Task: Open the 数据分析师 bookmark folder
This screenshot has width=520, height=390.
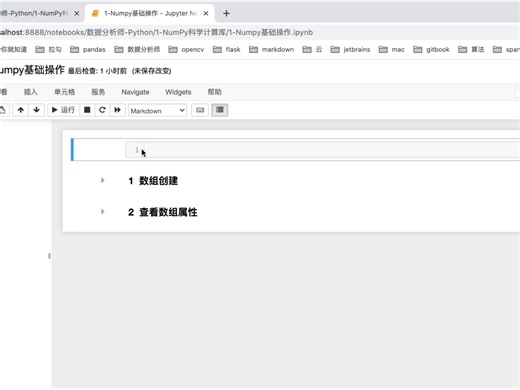Action: [137, 50]
